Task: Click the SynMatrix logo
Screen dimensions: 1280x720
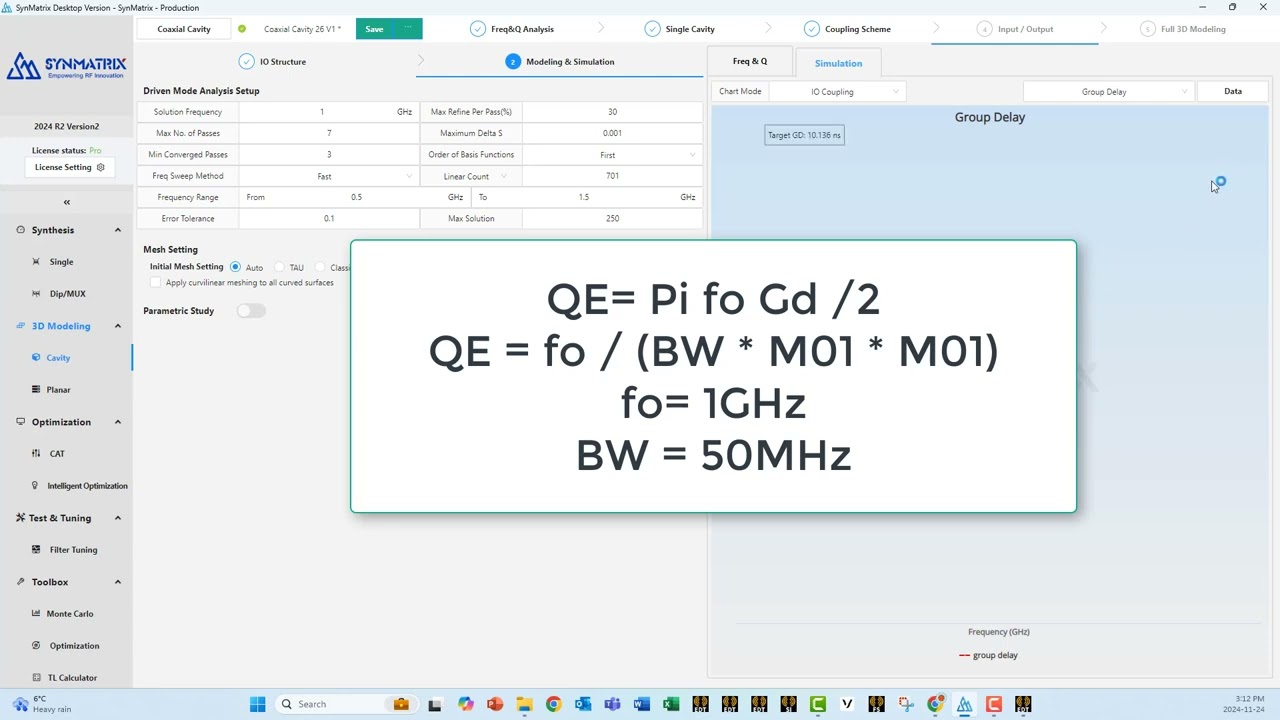Action: click(x=66, y=67)
